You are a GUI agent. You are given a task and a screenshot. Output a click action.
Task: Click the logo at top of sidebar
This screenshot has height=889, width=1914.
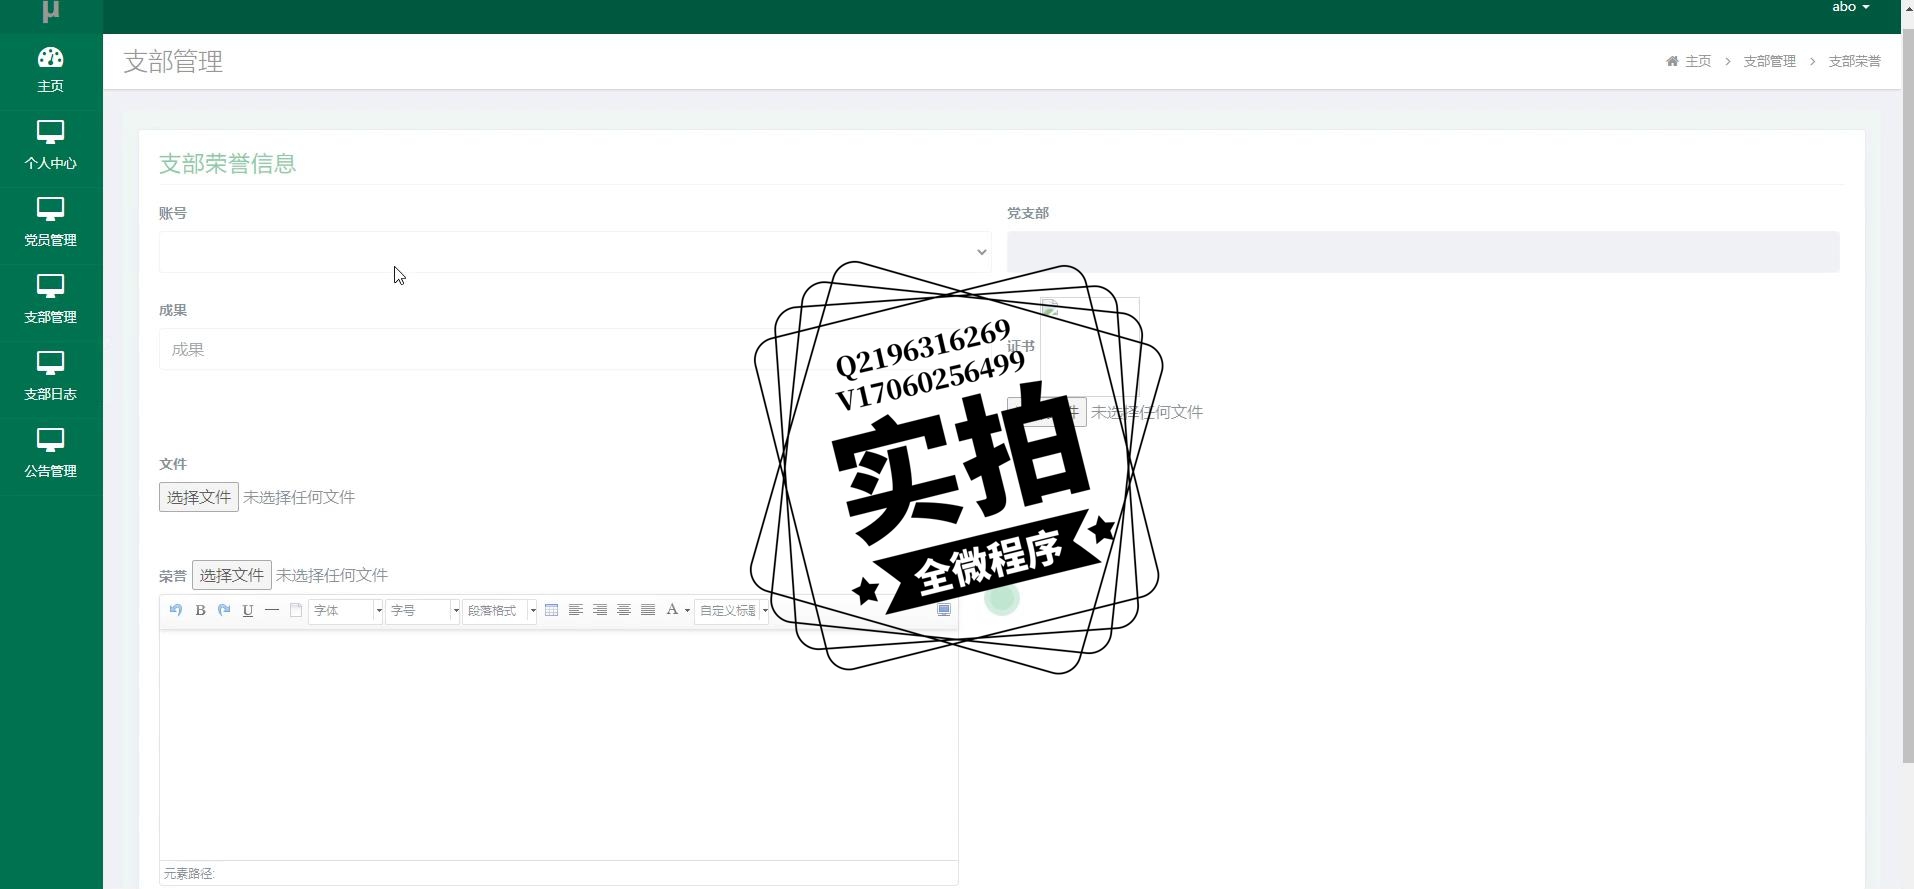(51, 12)
